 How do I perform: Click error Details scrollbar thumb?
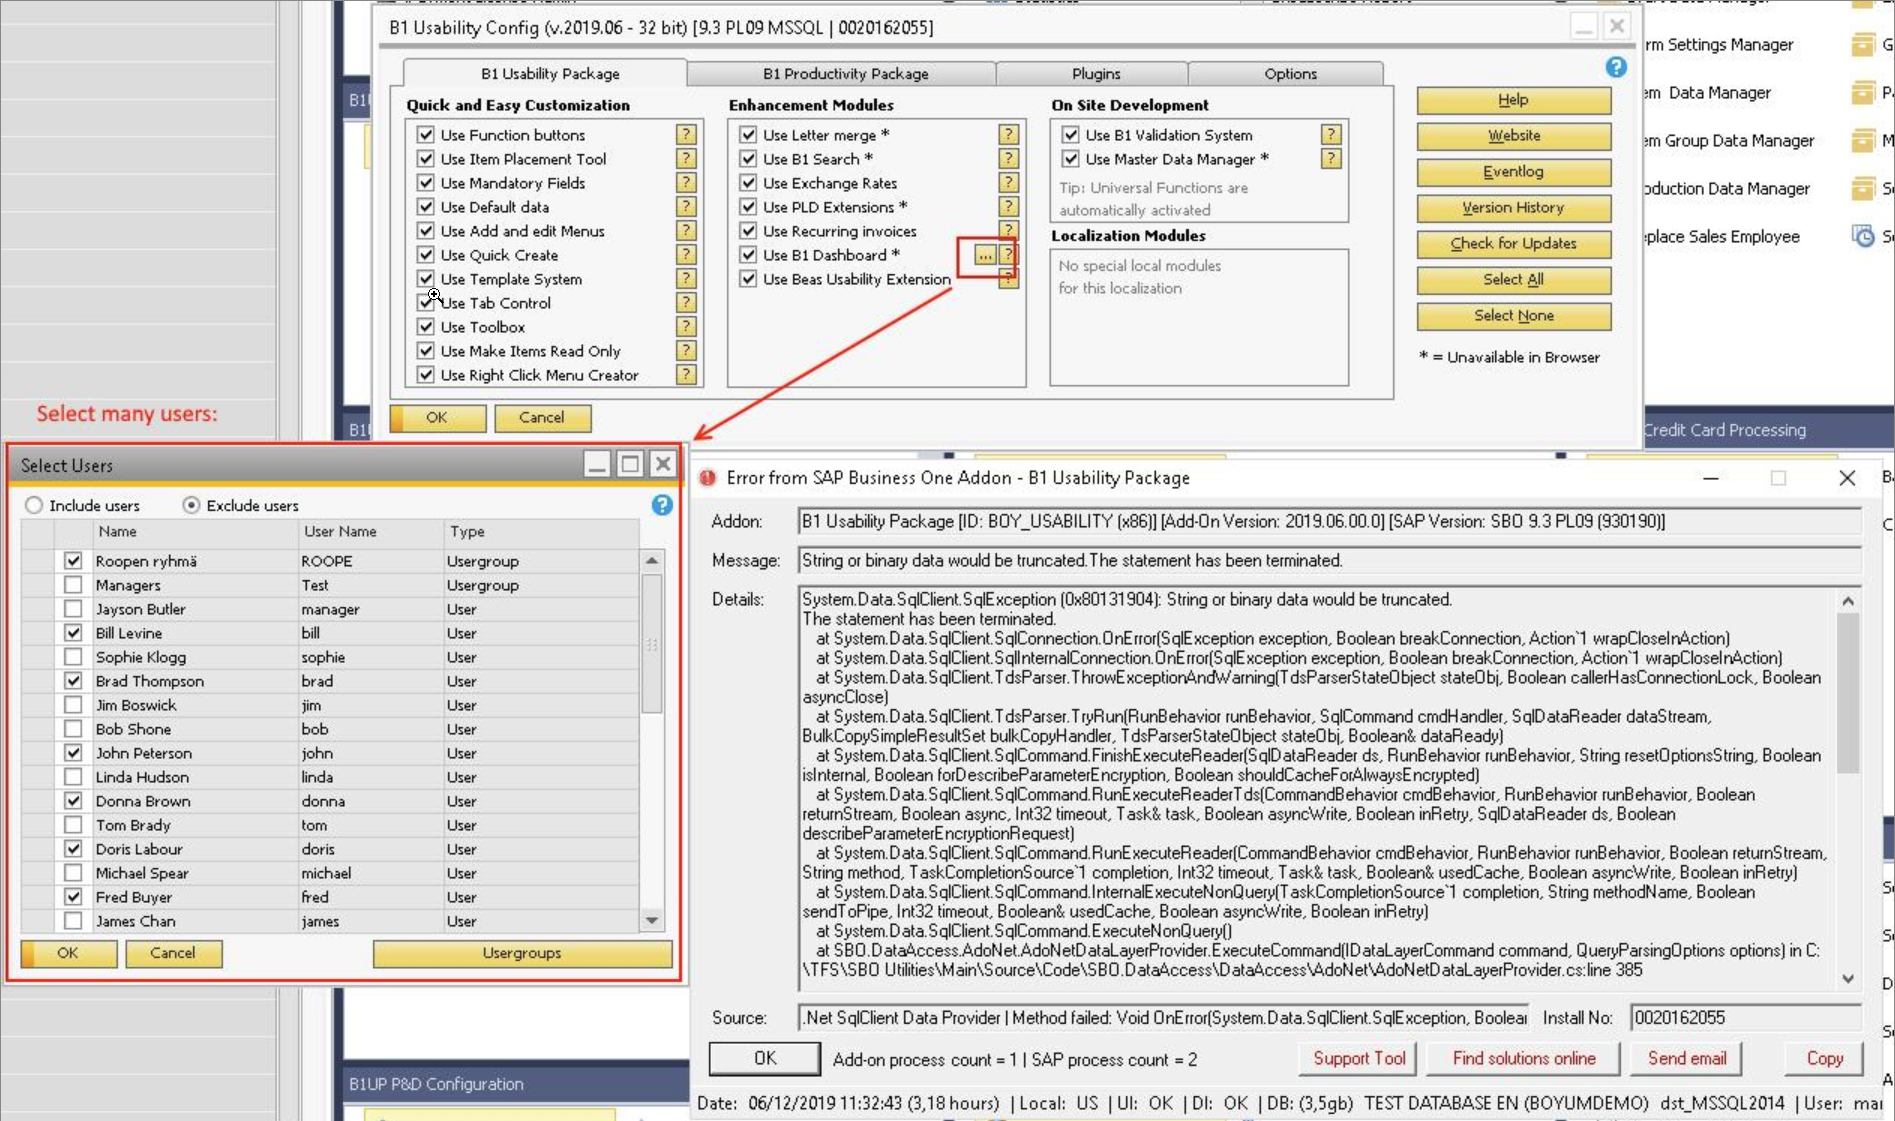click(x=1847, y=692)
